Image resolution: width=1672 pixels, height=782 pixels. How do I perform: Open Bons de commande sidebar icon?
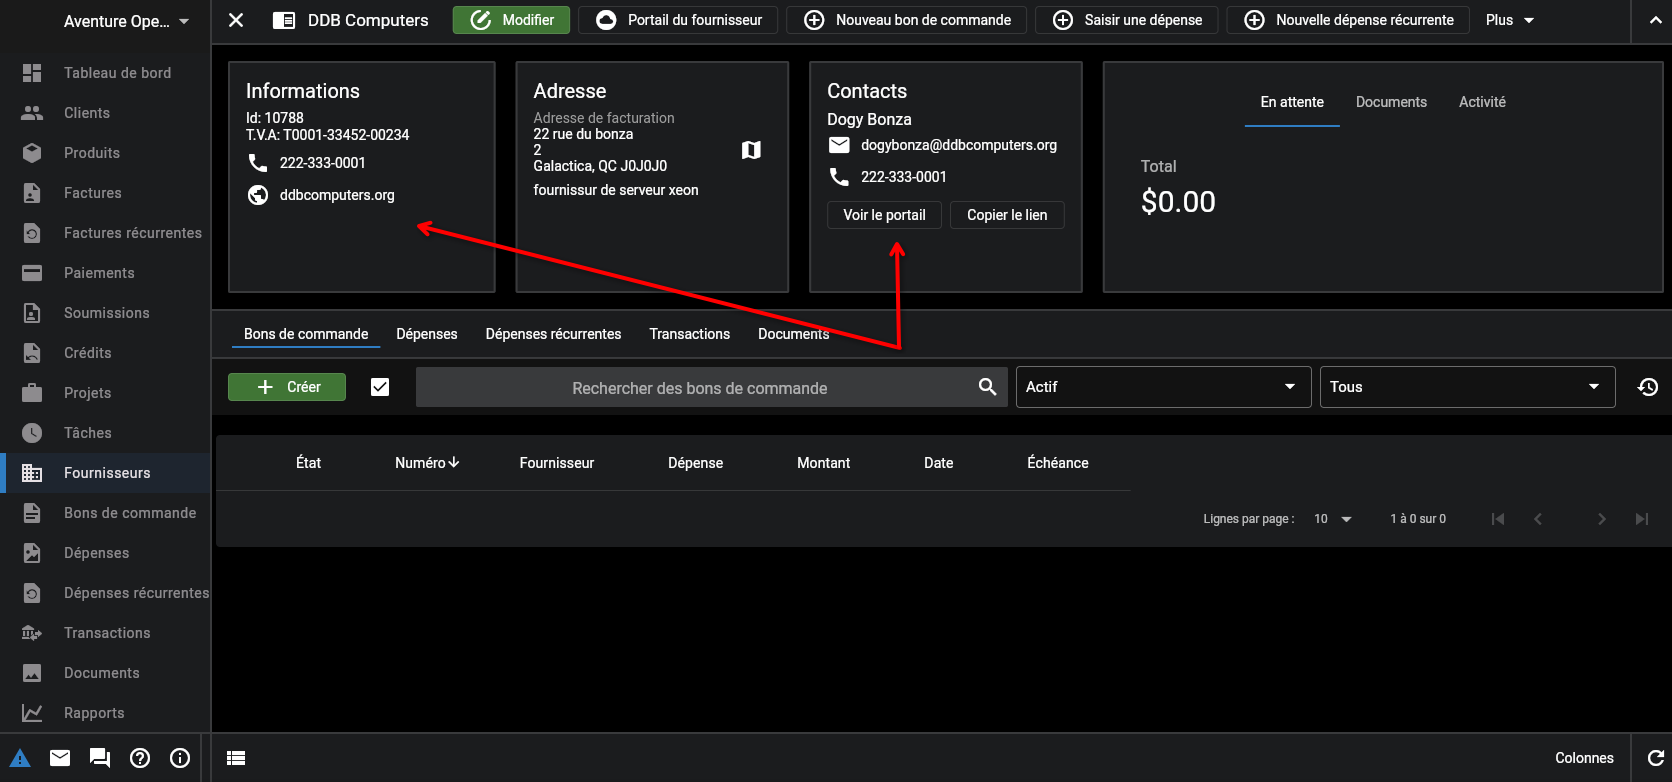32,513
